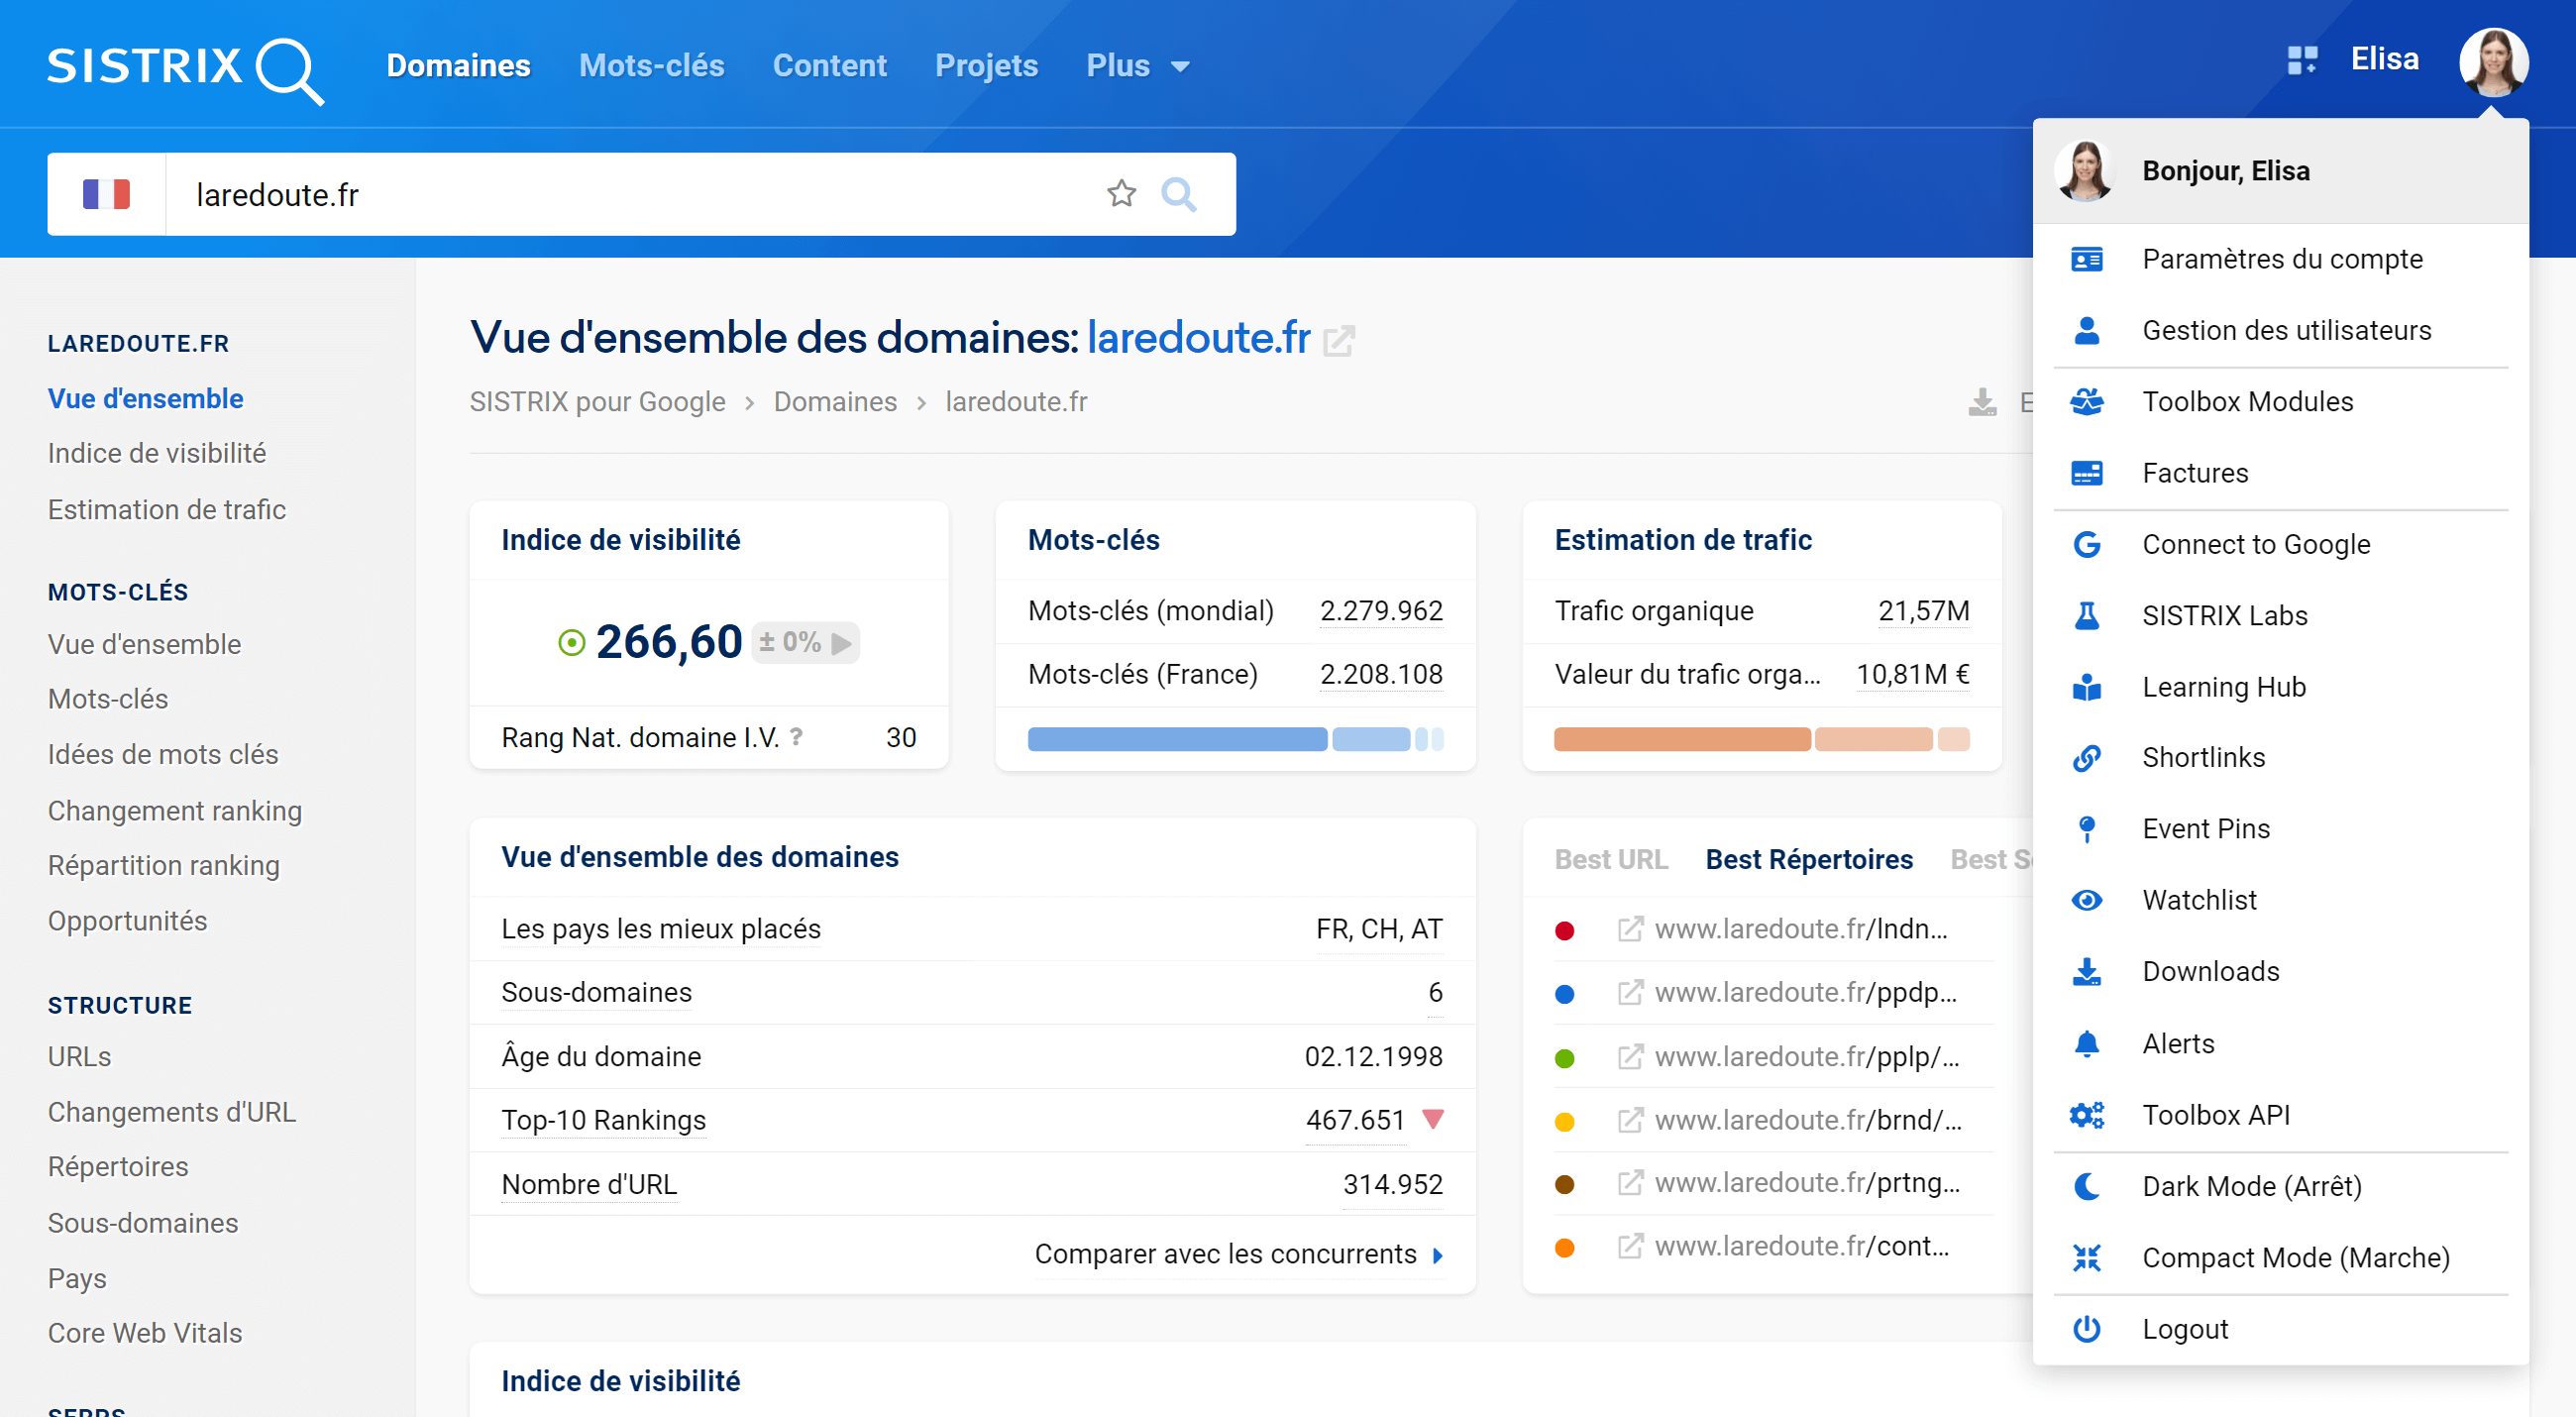Open Idées de mots clés in sidebar
Image resolution: width=2576 pixels, height=1417 pixels.
coord(163,754)
